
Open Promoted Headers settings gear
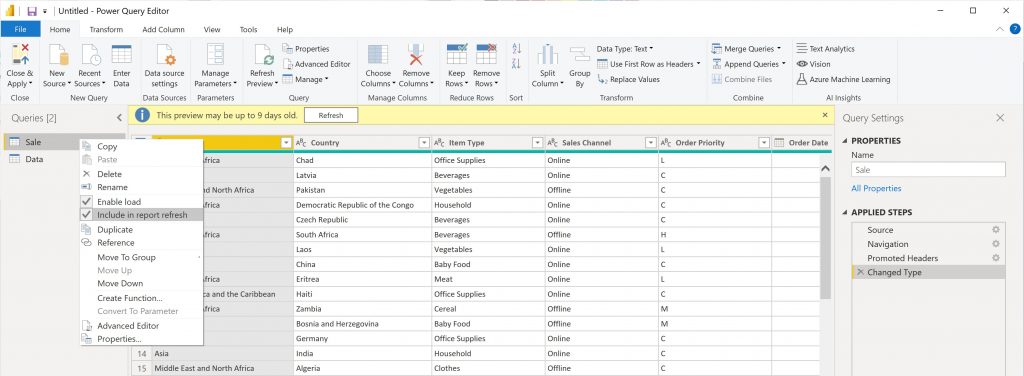[x=995, y=258]
